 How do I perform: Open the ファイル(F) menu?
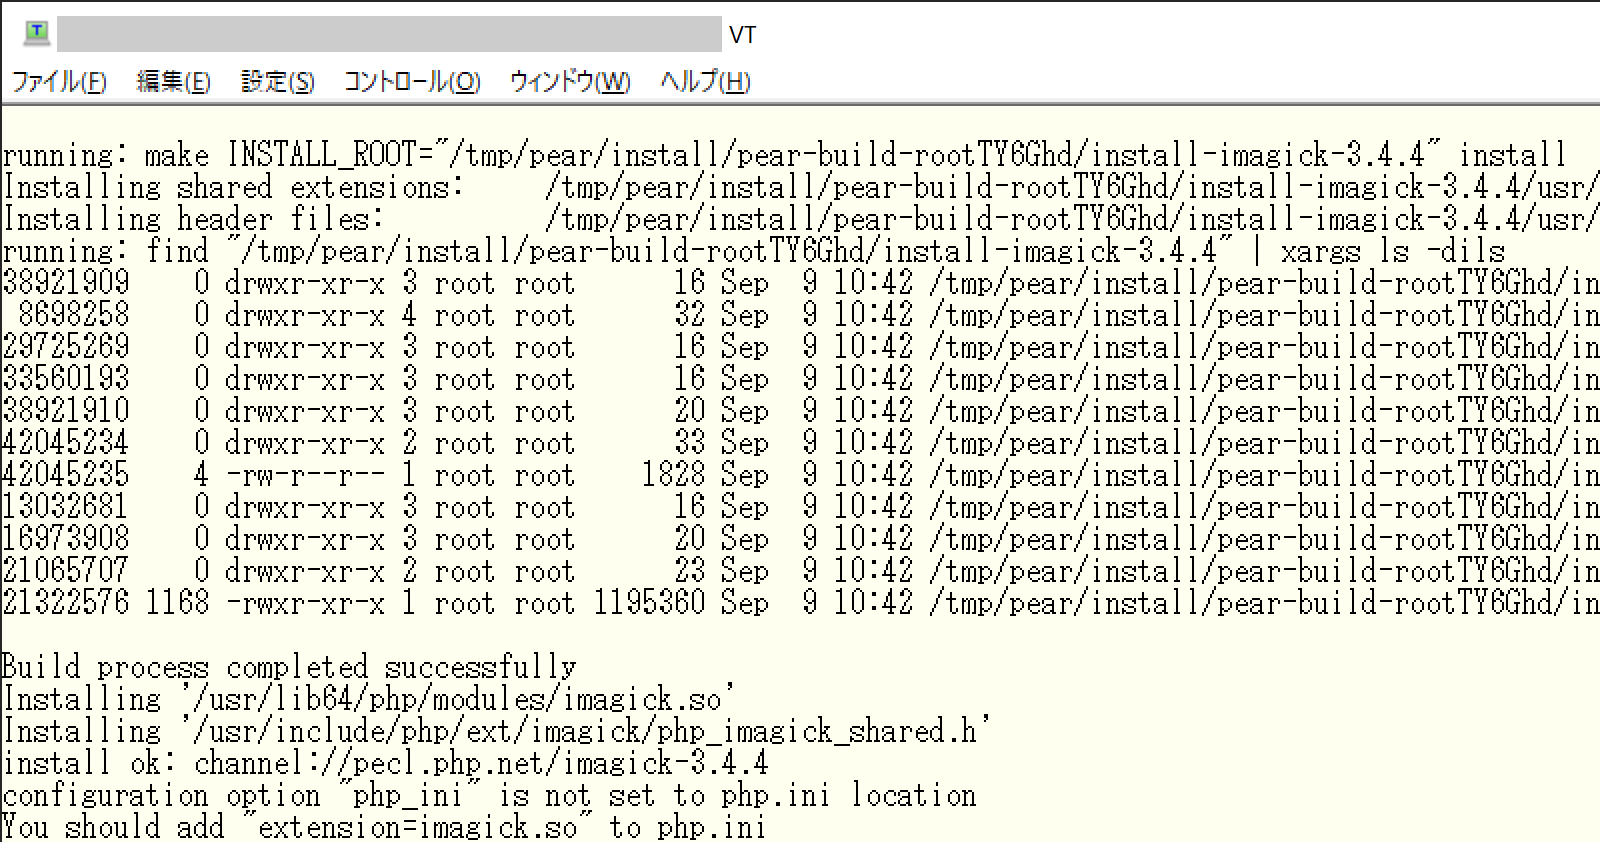click(x=59, y=82)
